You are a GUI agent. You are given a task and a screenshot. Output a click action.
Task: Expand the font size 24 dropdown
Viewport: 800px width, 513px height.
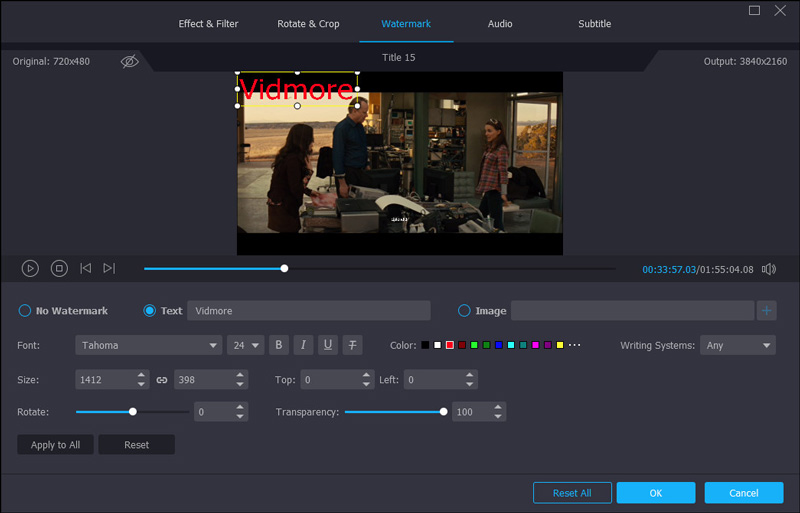245,345
